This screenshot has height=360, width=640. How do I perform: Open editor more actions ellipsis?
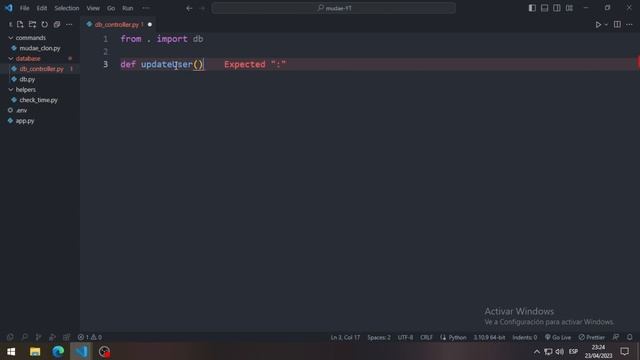tap(629, 24)
